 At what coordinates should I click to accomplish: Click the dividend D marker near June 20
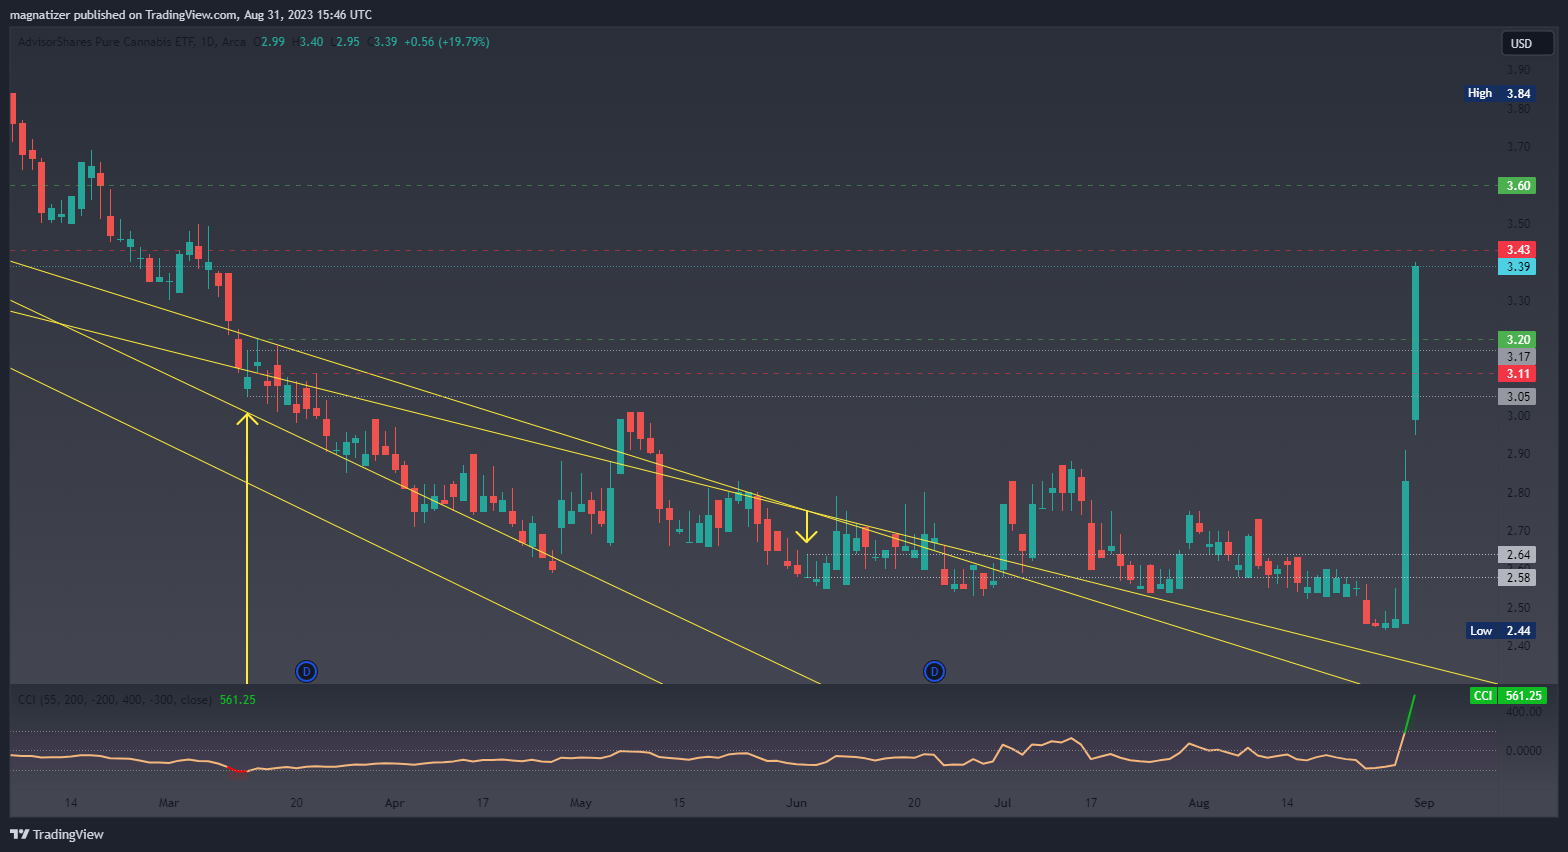click(x=934, y=671)
